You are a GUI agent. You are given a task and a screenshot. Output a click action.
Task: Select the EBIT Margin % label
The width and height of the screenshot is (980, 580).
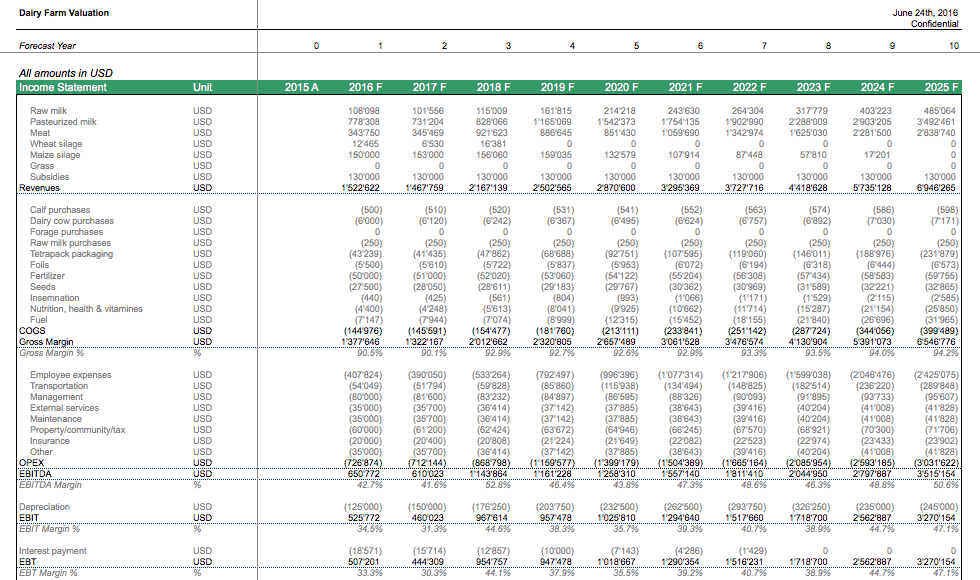[49, 529]
